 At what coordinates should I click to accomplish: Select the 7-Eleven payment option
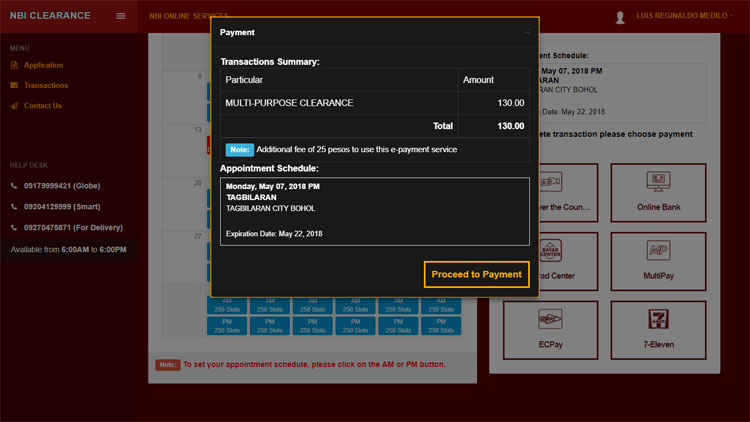point(658,330)
